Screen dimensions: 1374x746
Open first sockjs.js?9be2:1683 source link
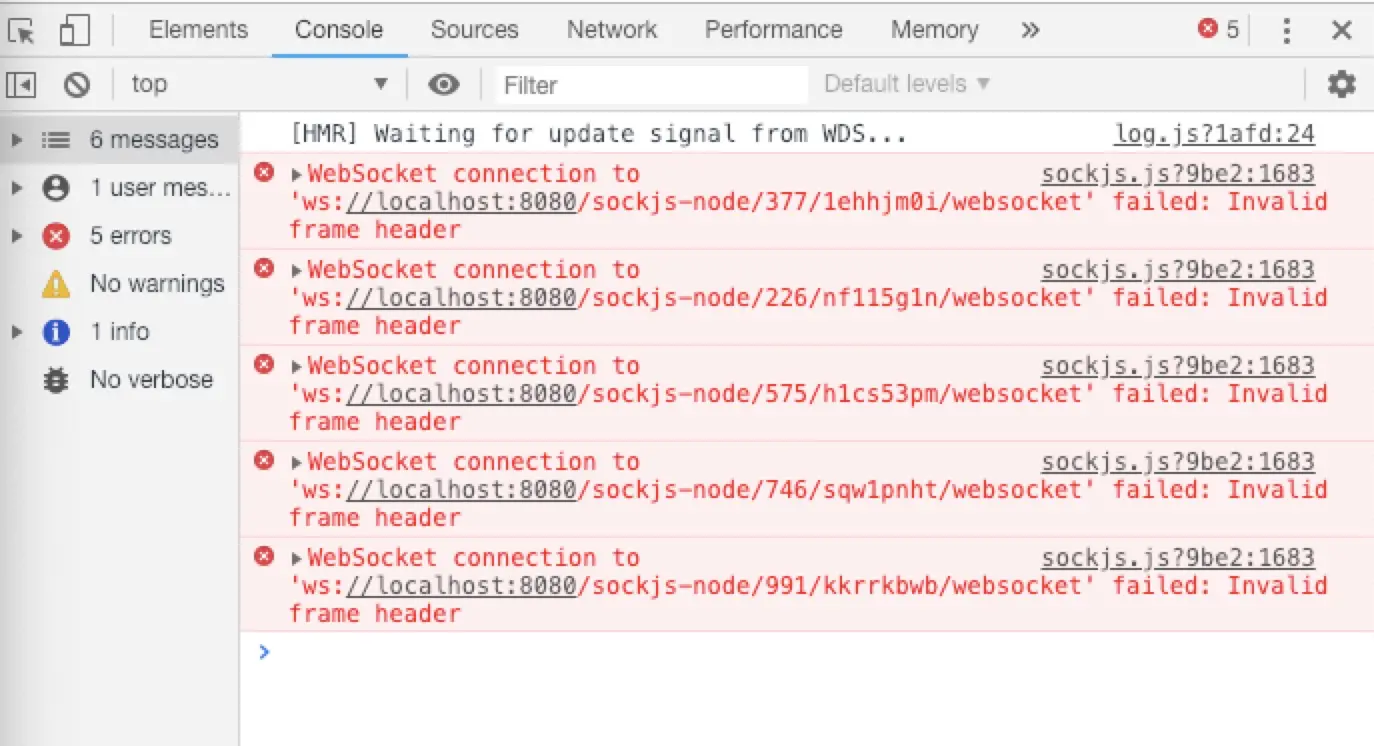tap(1178, 175)
